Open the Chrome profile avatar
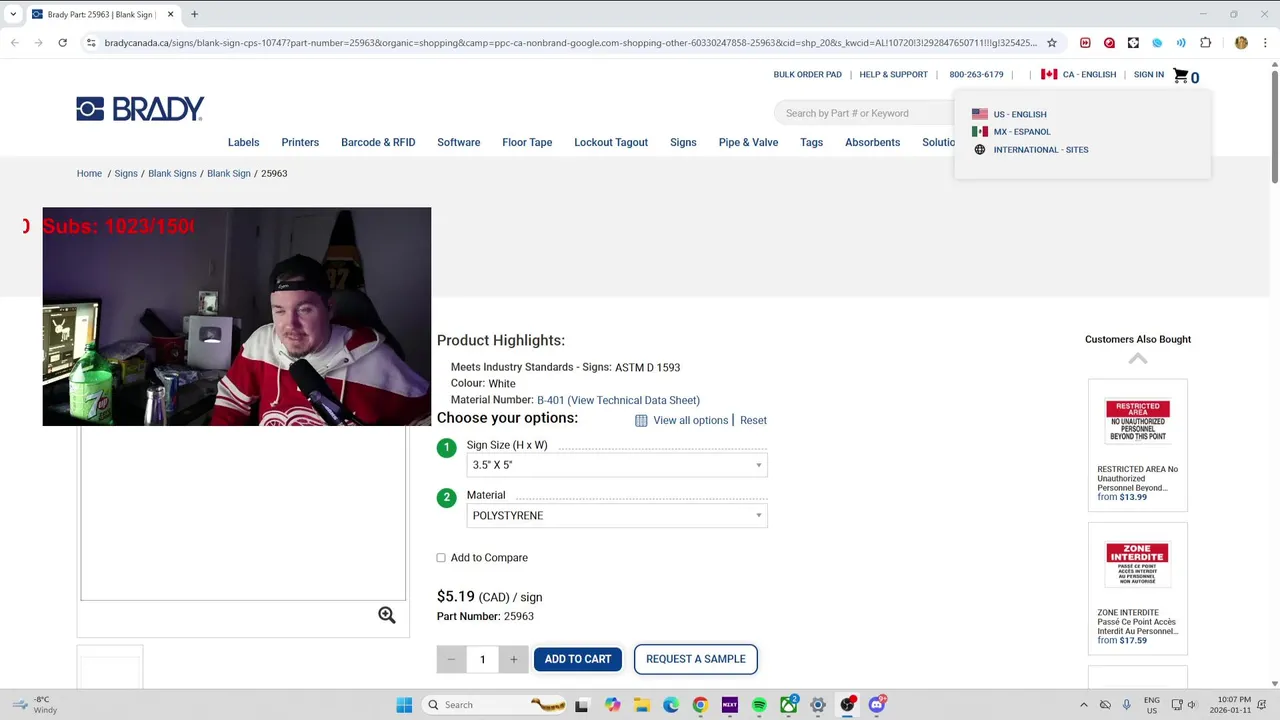Image resolution: width=1280 pixels, height=720 pixels. (1241, 43)
